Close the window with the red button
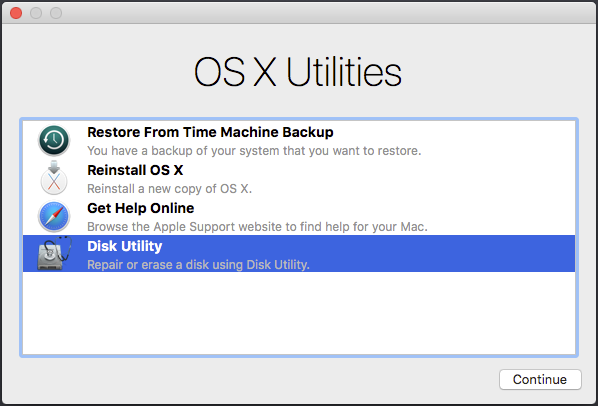 pyautogui.click(x=16, y=13)
